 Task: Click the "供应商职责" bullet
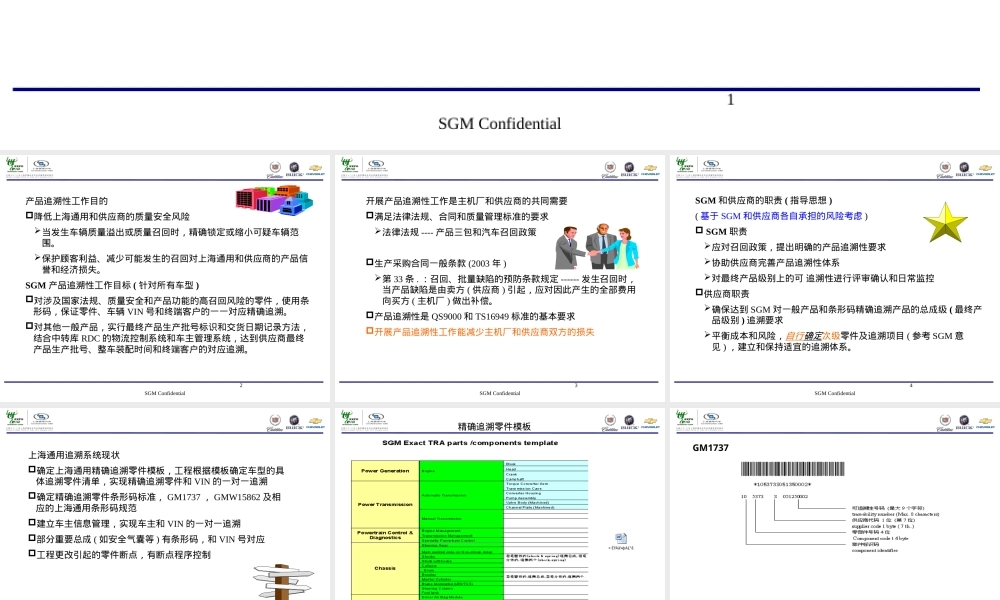723,294
